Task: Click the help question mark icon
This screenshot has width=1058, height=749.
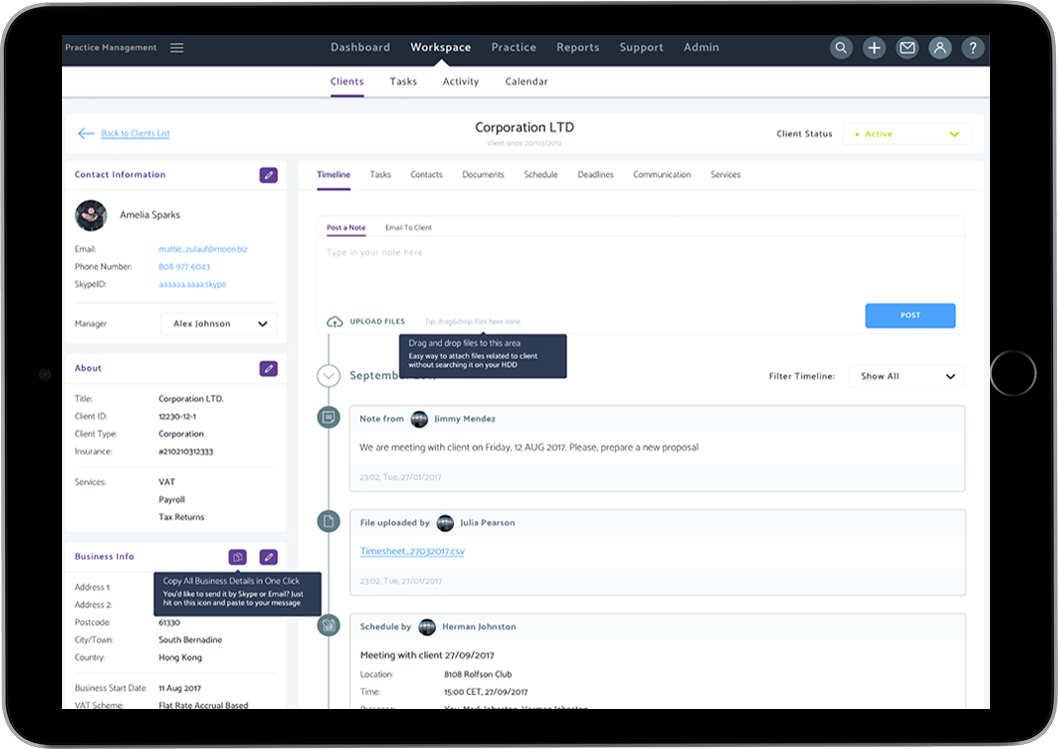Action: 972,48
